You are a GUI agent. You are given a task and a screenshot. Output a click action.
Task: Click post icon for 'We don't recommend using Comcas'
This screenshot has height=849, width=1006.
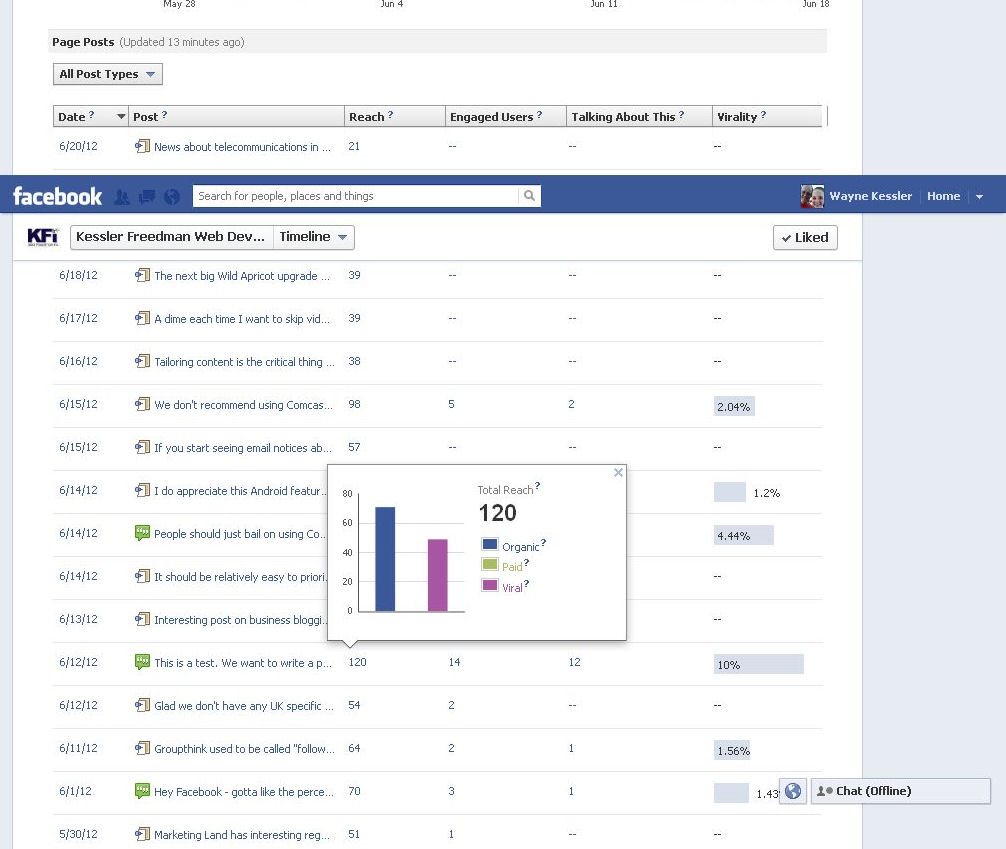(x=142, y=404)
